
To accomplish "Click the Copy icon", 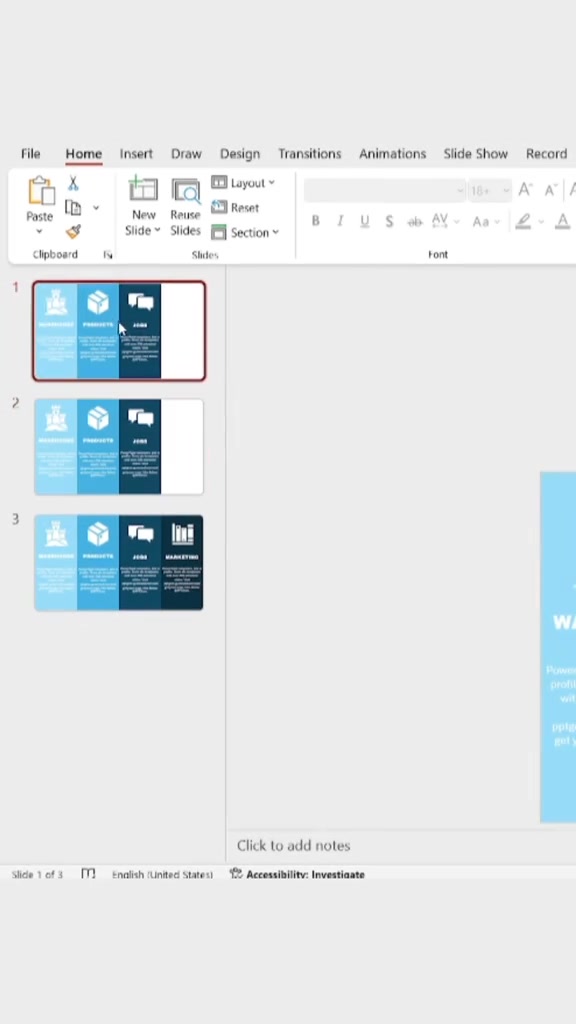I will tap(73, 208).
